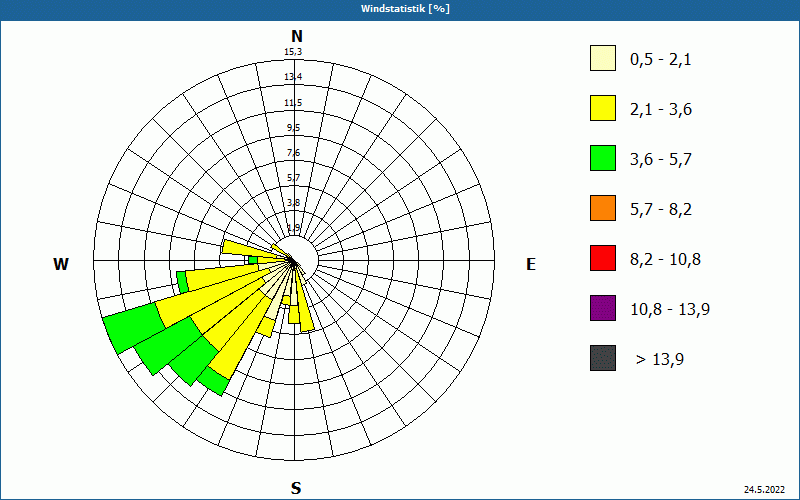Click the date 24.5.2022
The width and height of the screenshot is (800, 500).
coord(764,490)
